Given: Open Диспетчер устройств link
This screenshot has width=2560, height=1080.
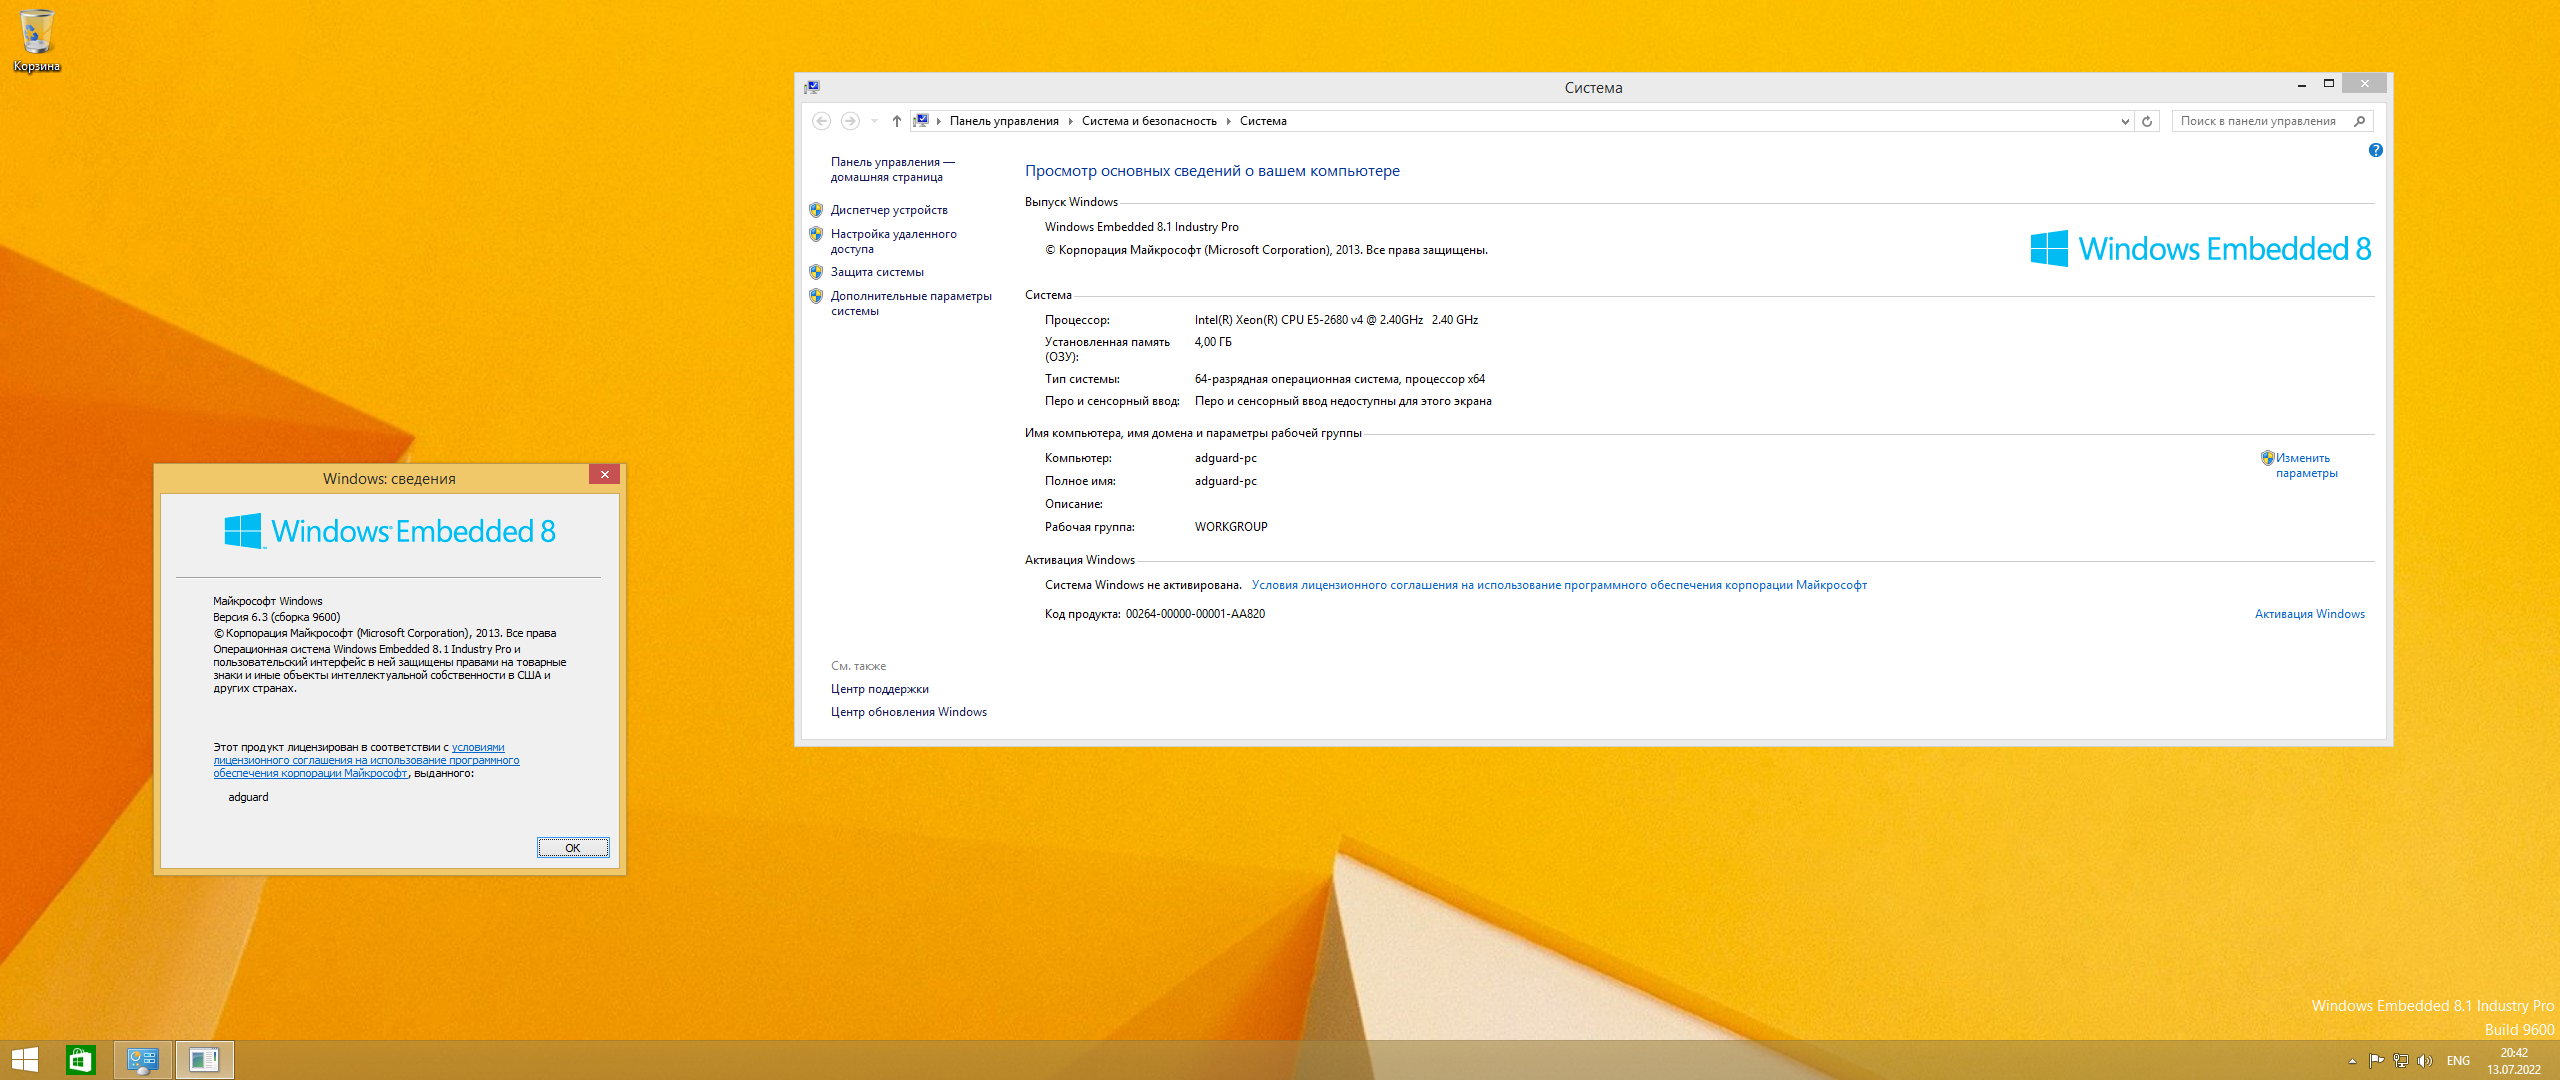Looking at the screenshot, I should tap(889, 210).
